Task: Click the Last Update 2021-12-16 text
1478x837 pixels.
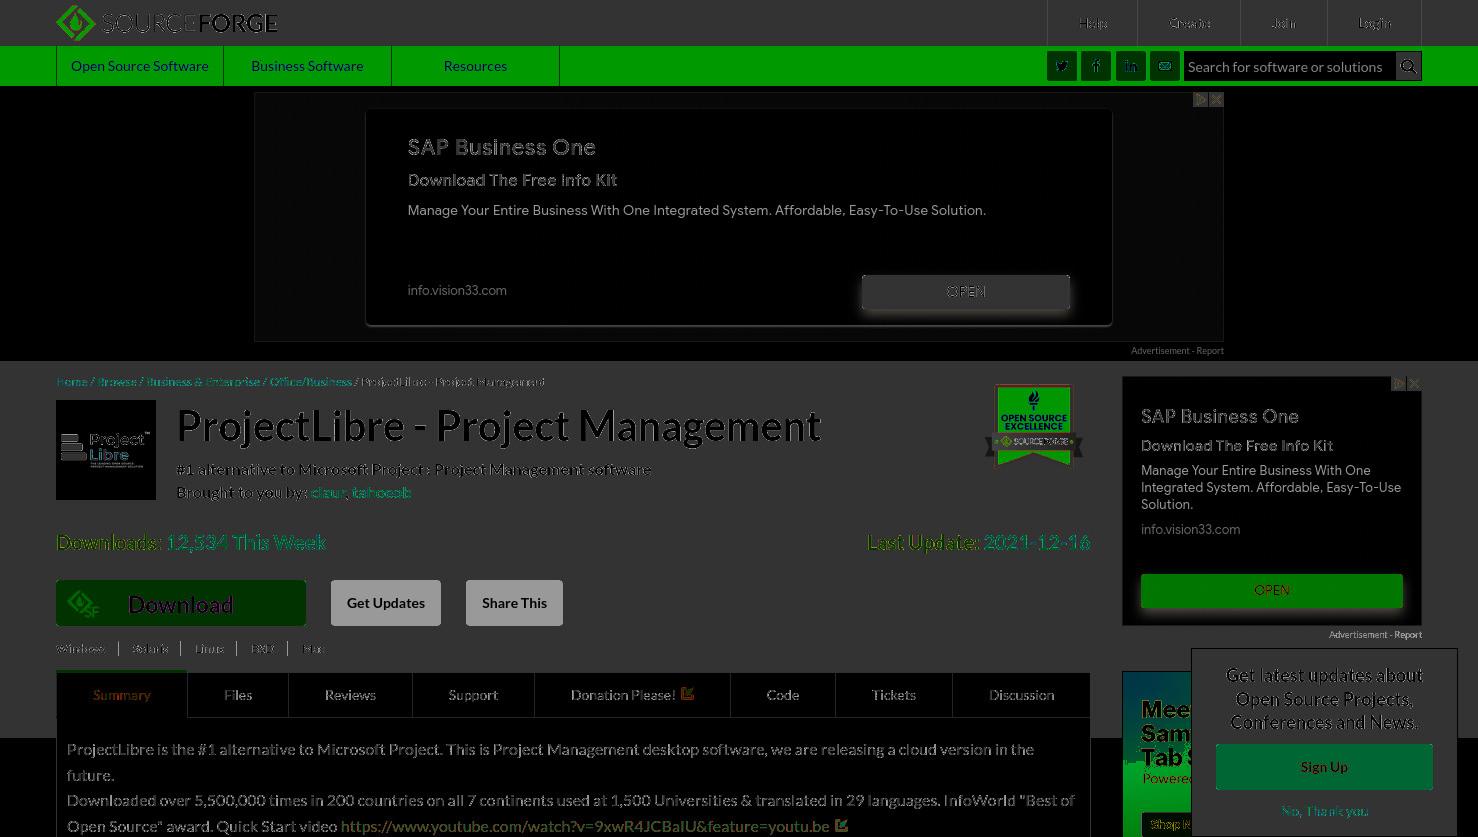Action: click(x=978, y=543)
